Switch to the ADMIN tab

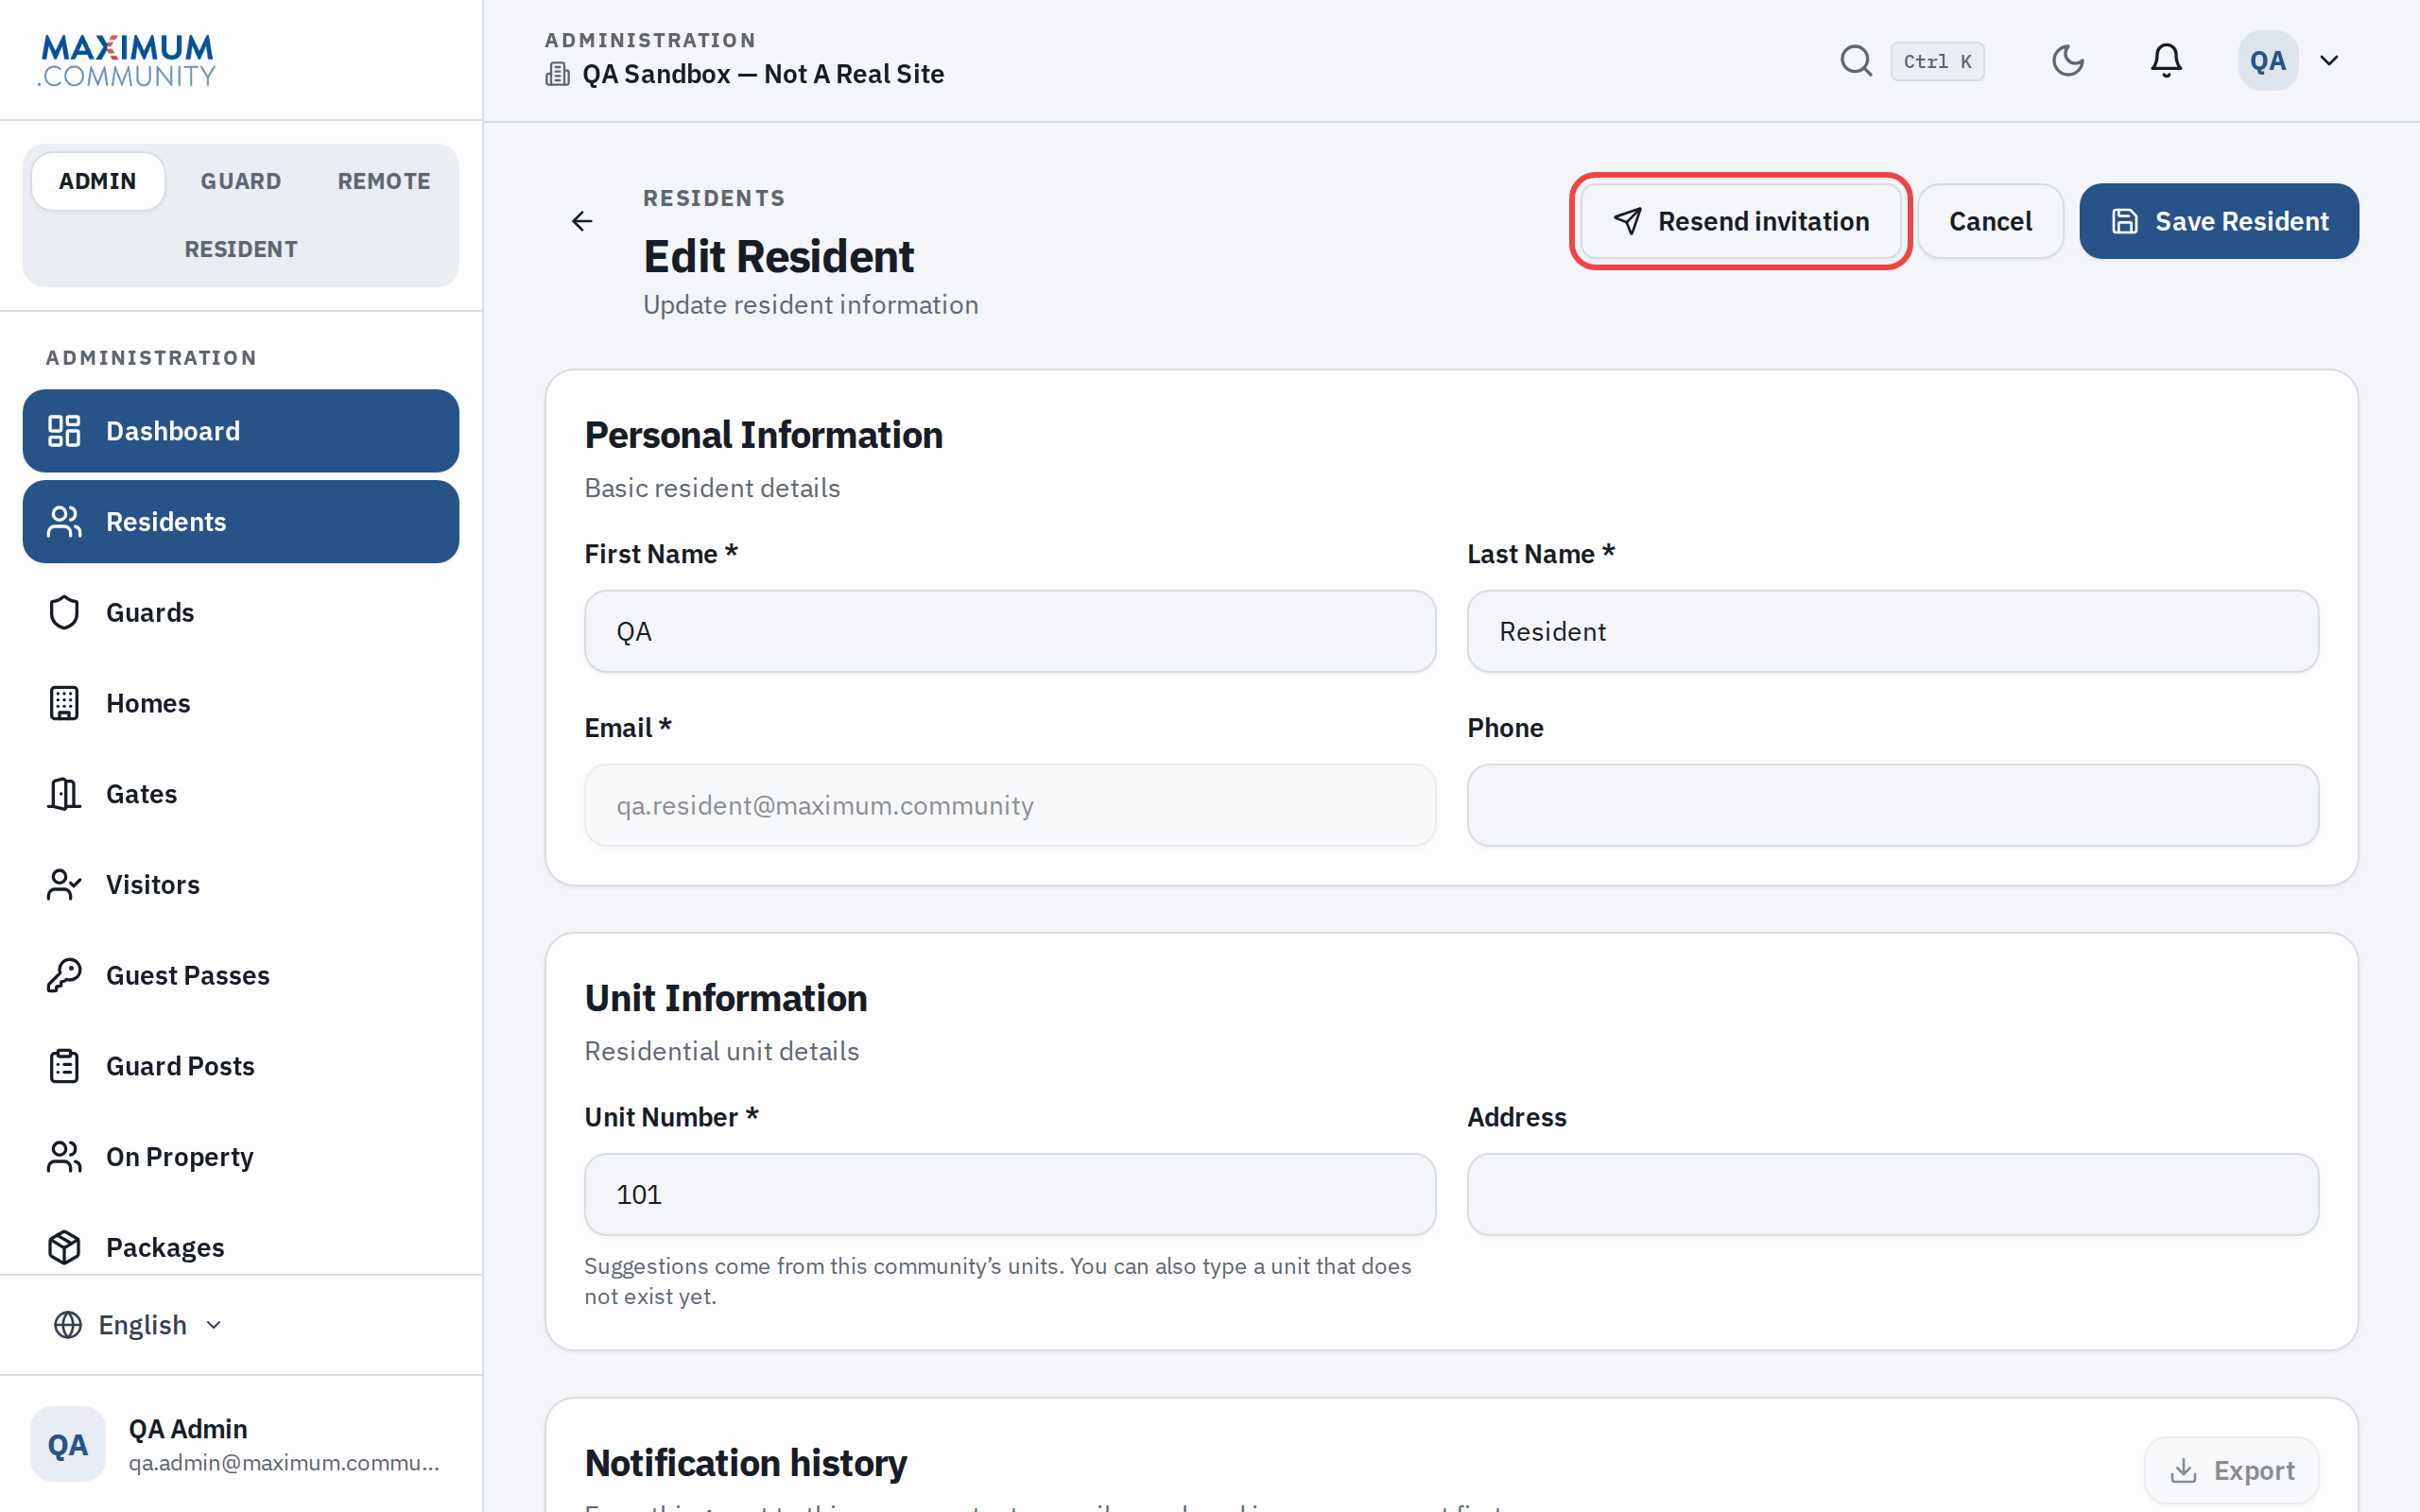pos(98,181)
